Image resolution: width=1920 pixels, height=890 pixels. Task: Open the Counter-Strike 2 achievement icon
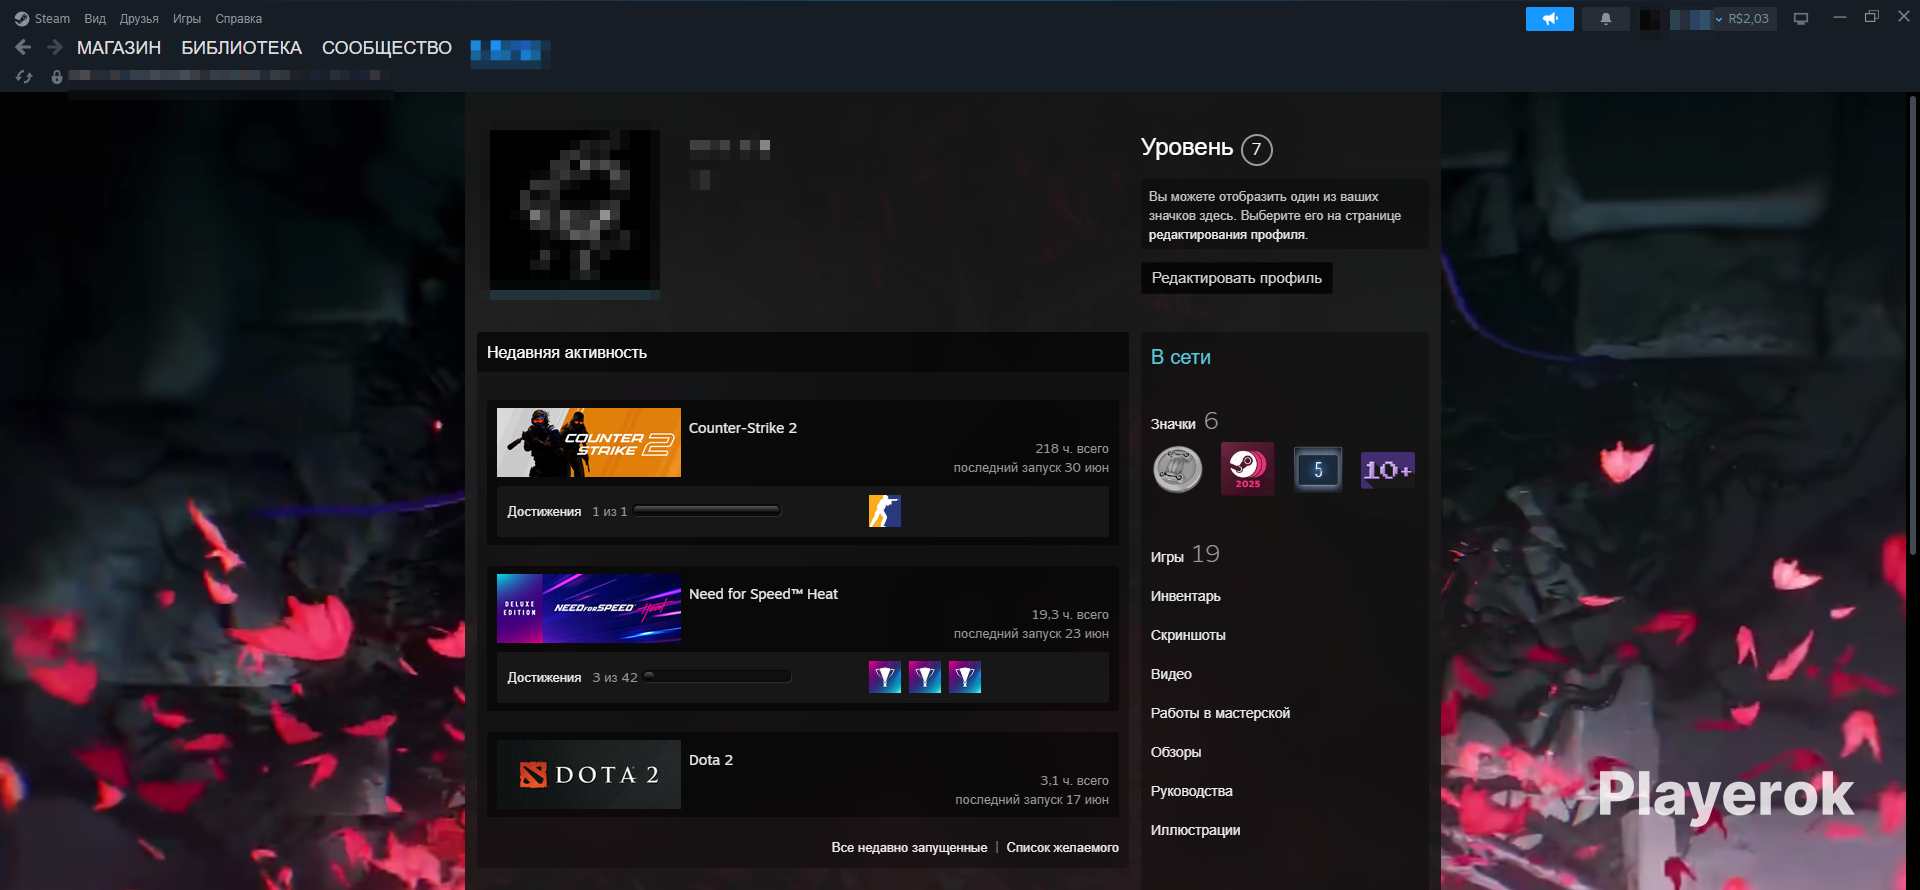pyautogui.click(x=885, y=511)
